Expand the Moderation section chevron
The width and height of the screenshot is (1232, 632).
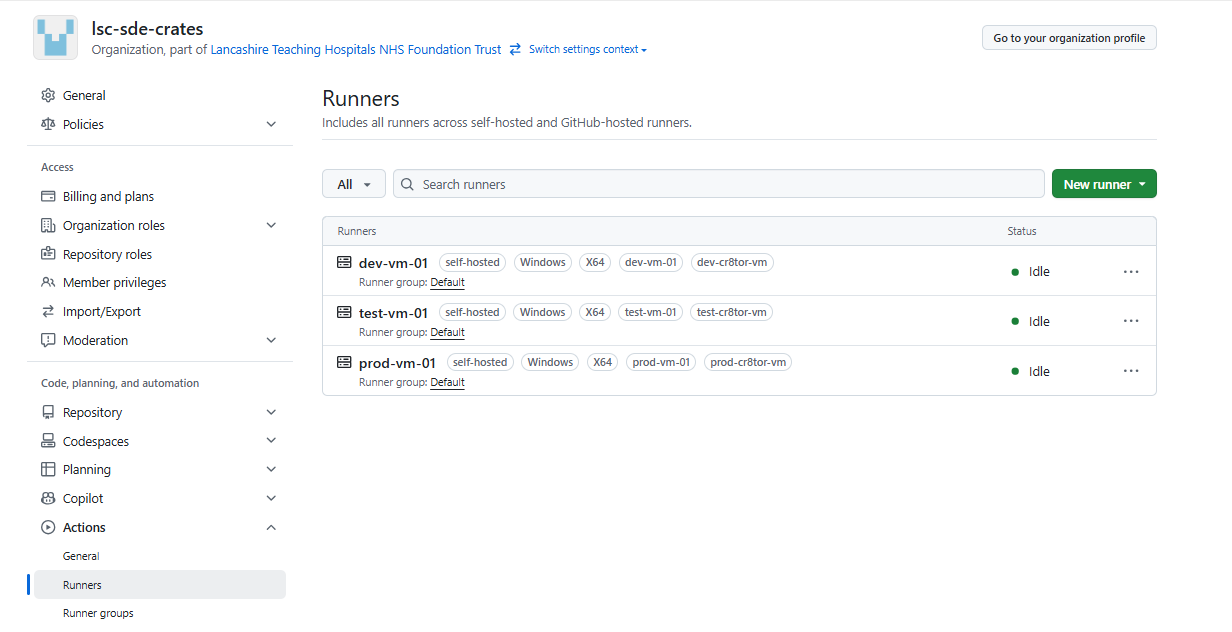coord(271,340)
